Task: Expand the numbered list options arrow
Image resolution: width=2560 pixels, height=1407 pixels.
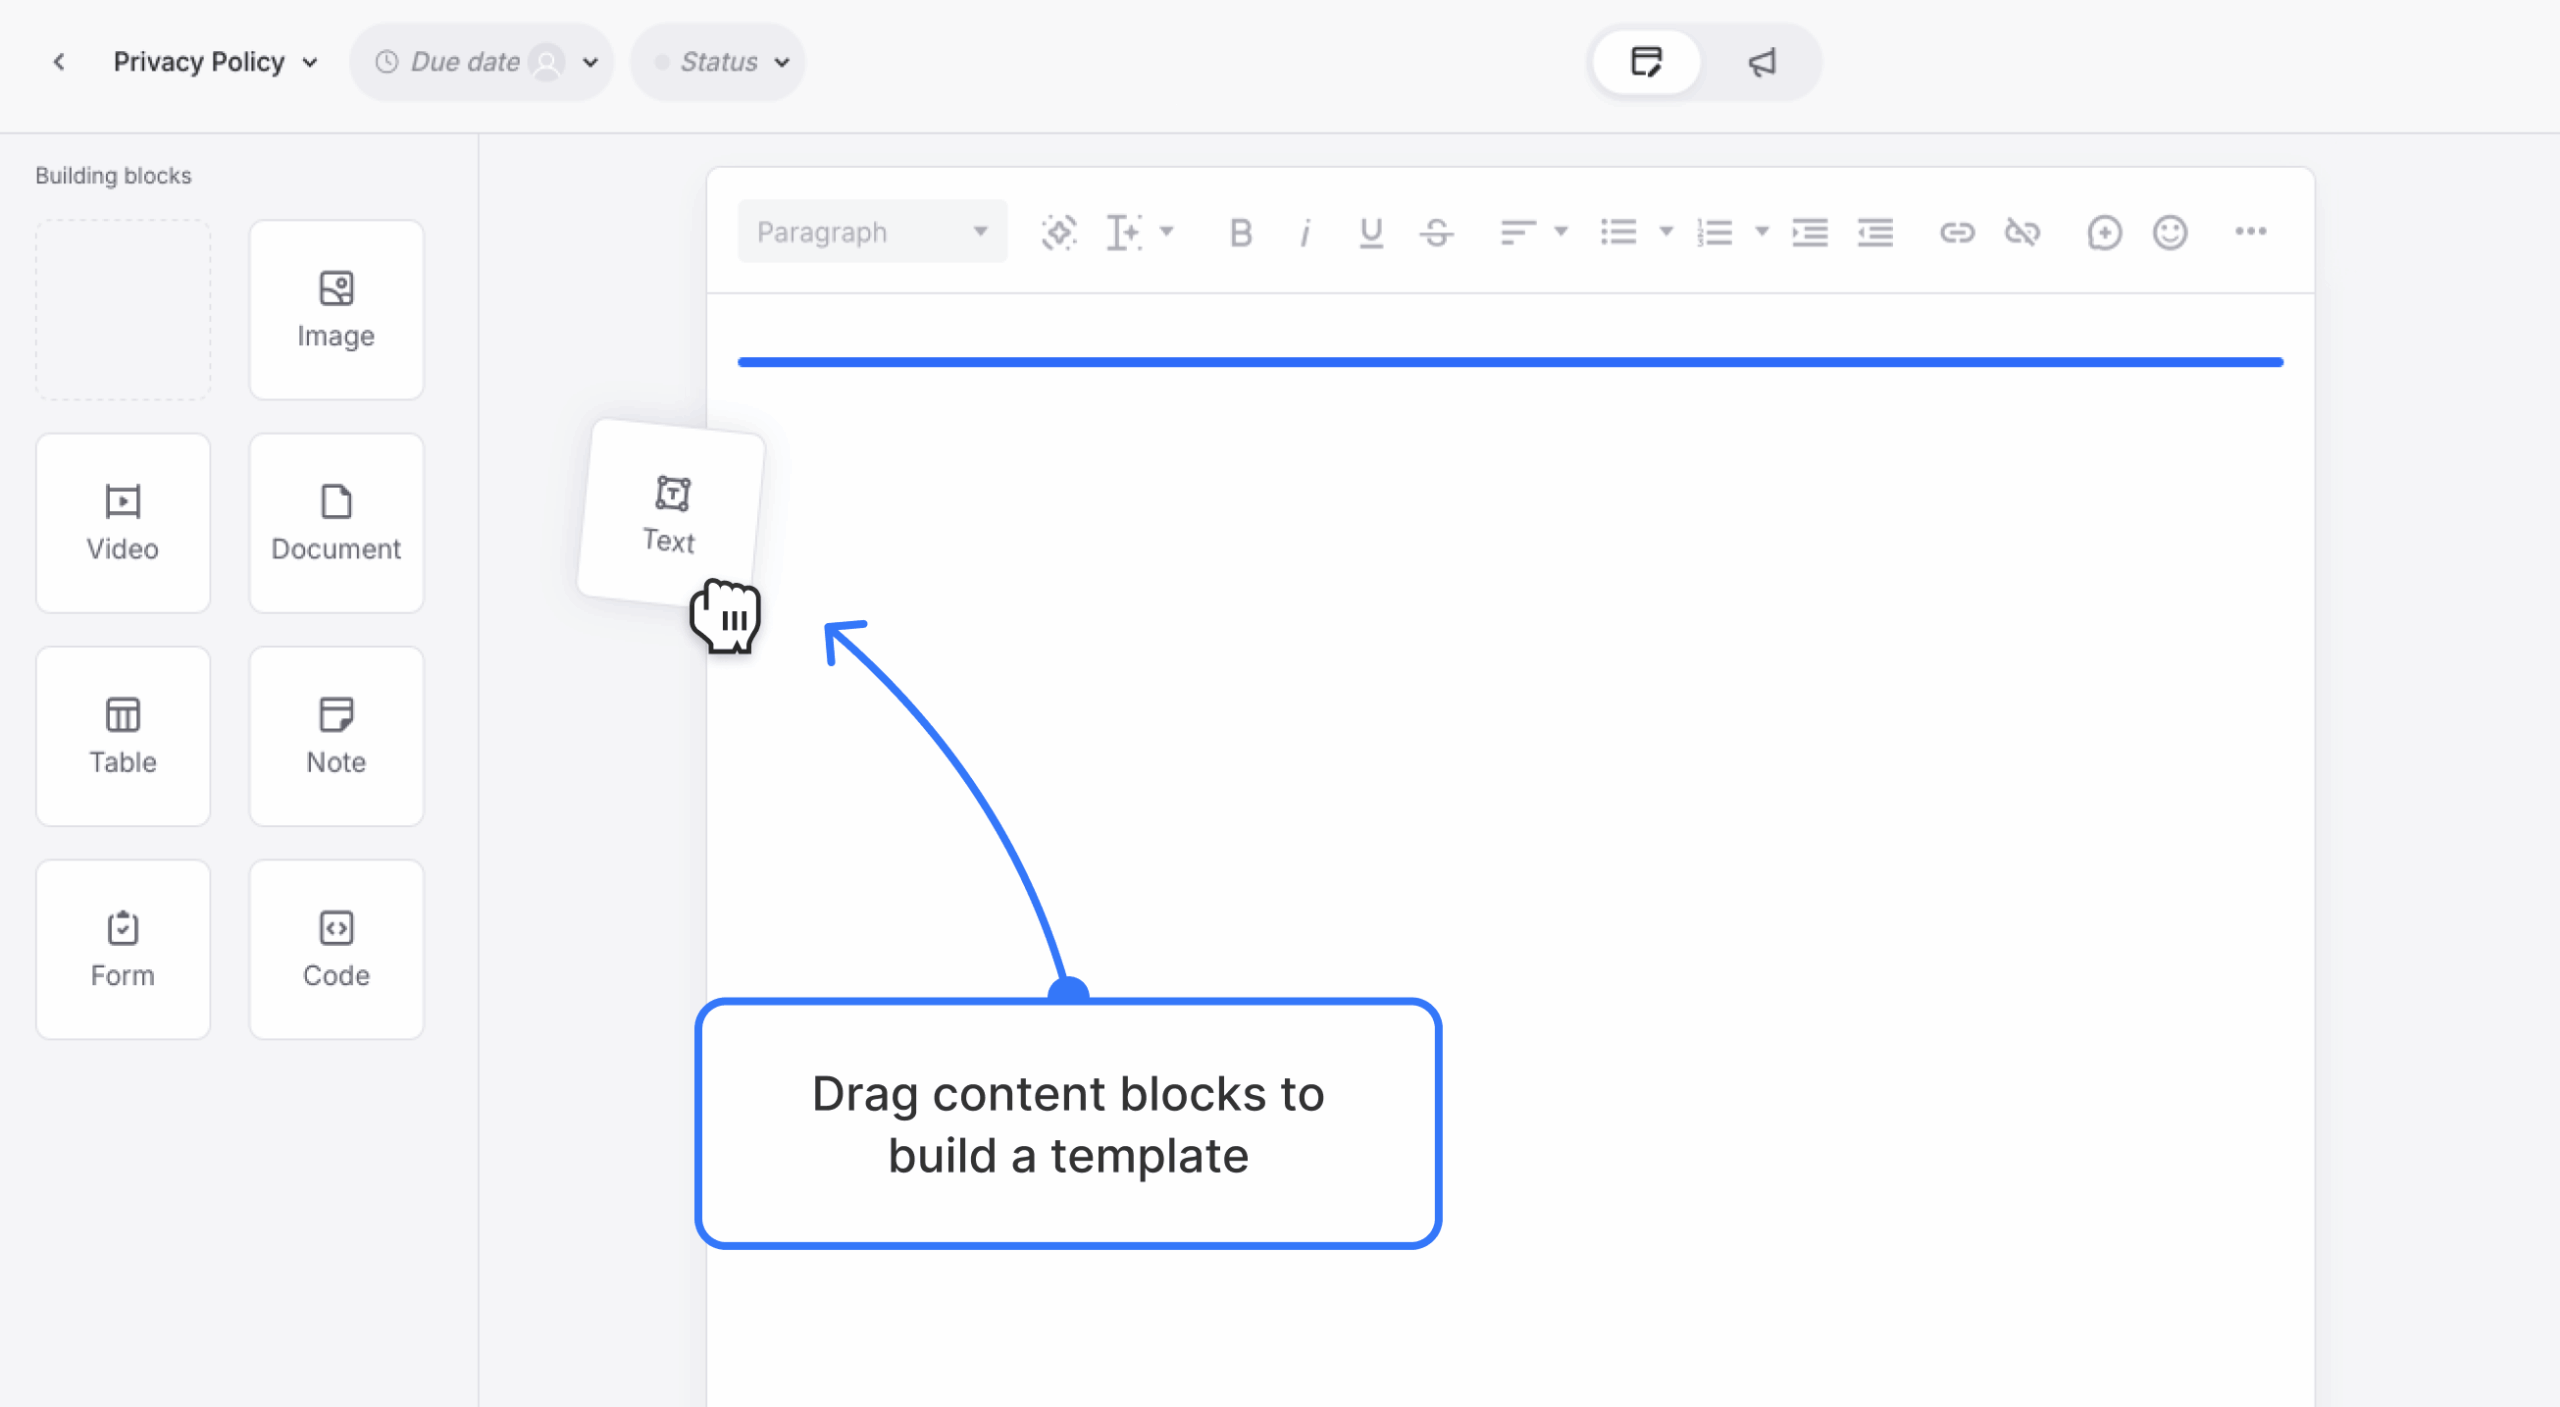Action: (1762, 232)
